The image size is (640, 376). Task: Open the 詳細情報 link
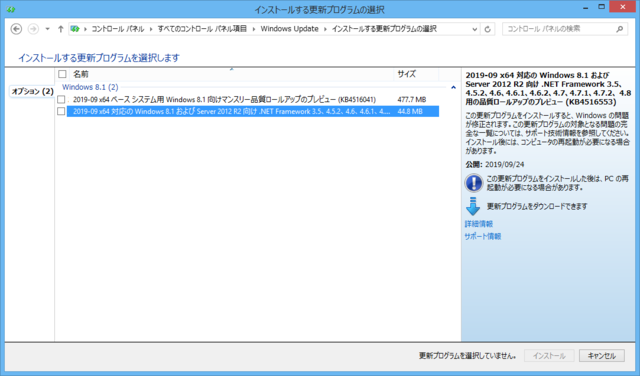(479, 224)
